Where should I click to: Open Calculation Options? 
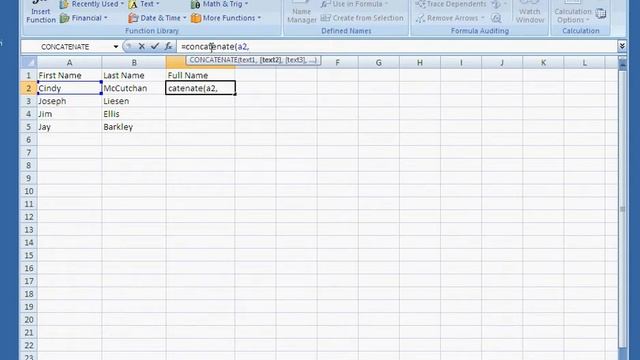[573, 12]
